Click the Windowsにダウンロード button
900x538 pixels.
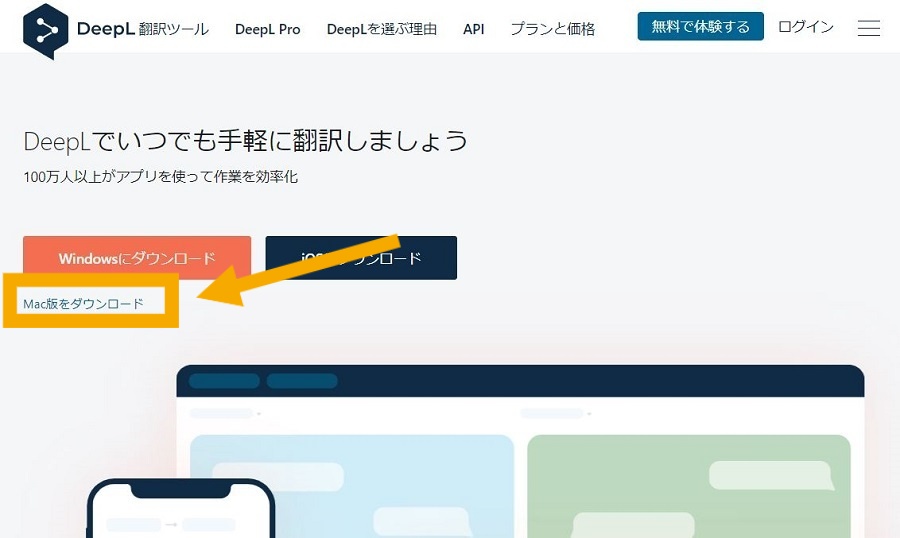[x=137, y=257]
